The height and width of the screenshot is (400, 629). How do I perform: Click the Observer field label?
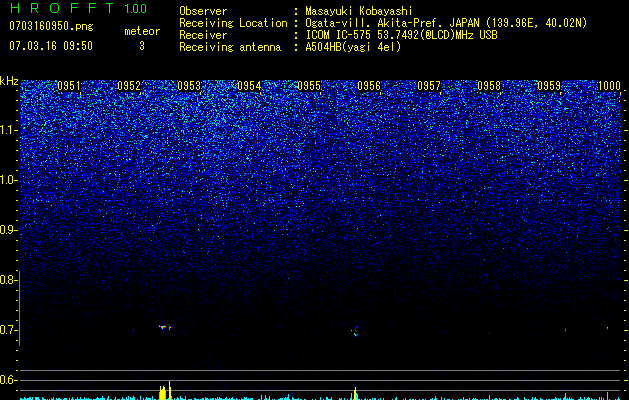pos(203,11)
